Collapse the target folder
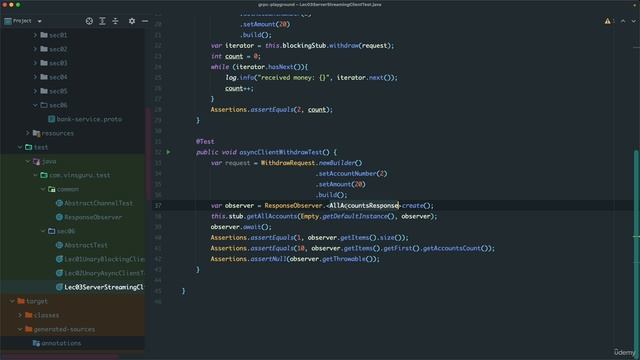Screen dimensions: 640x360 12,301
